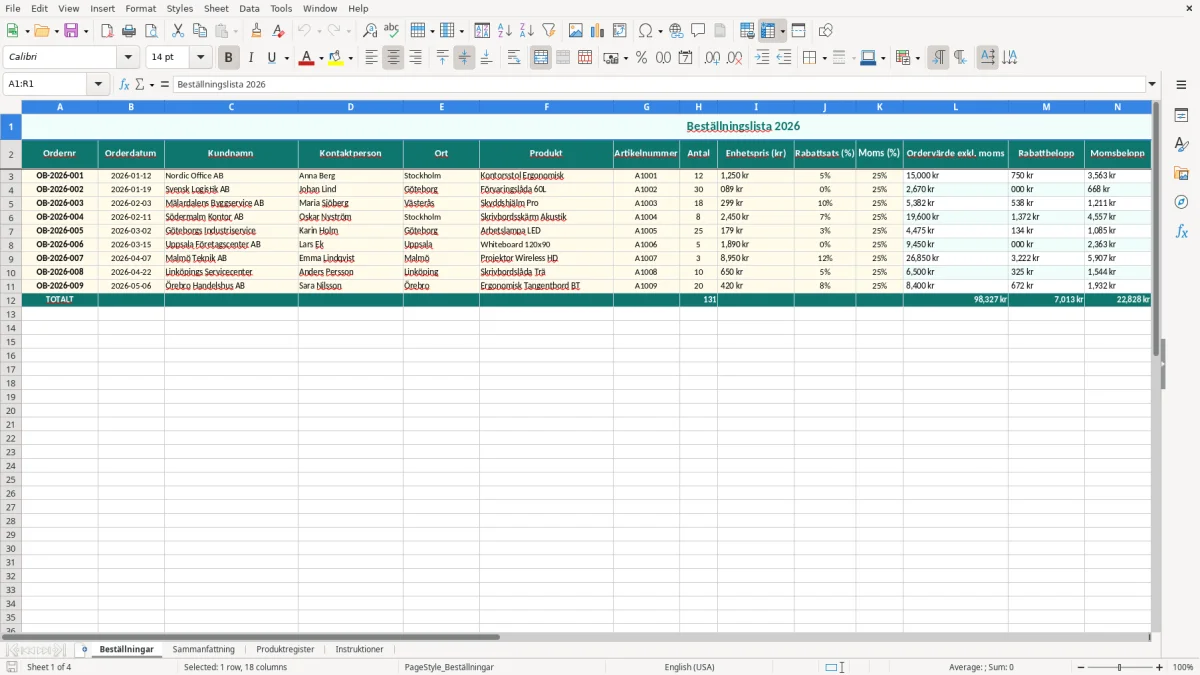Open the sidebar Navigator compass icon
The width and height of the screenshot is (1200, 675).
(x=1181, y=202)
